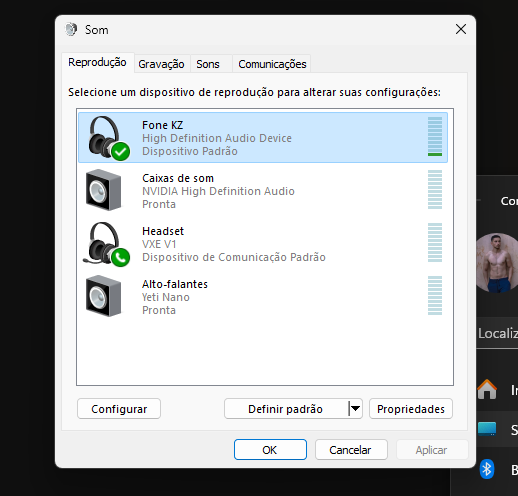Click the user profile picture thumbnail
This screenshot has width=518, height=496.
point(497,263)
